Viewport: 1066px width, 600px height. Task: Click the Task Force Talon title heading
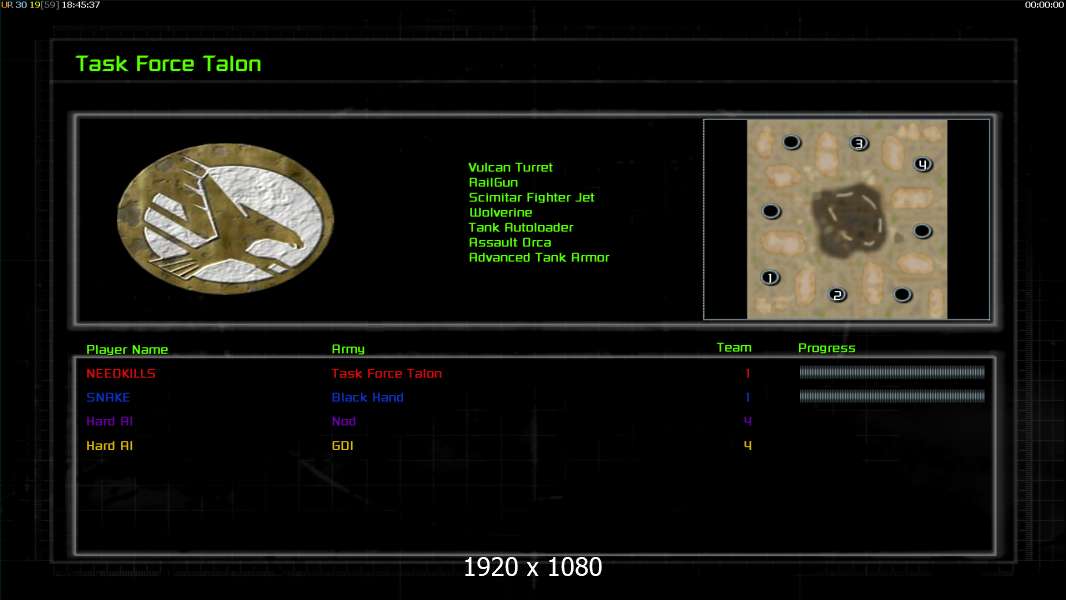point(169,64)
